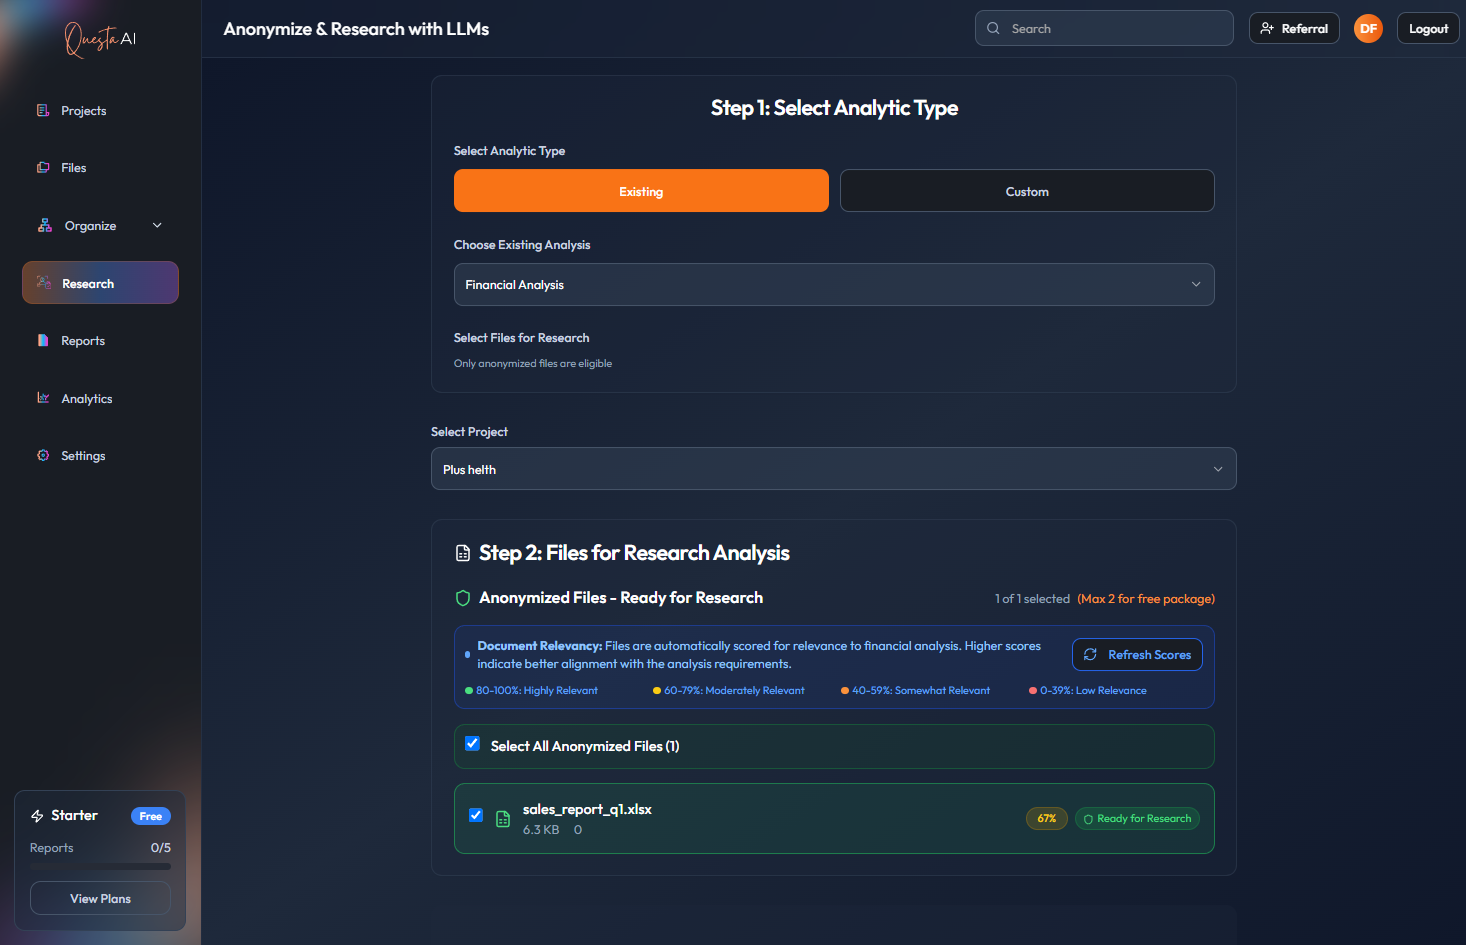Click the Reports usage progress bar
Image resolution: width=1466 pixels, height=945 pixels.
(x=100, y=866)
